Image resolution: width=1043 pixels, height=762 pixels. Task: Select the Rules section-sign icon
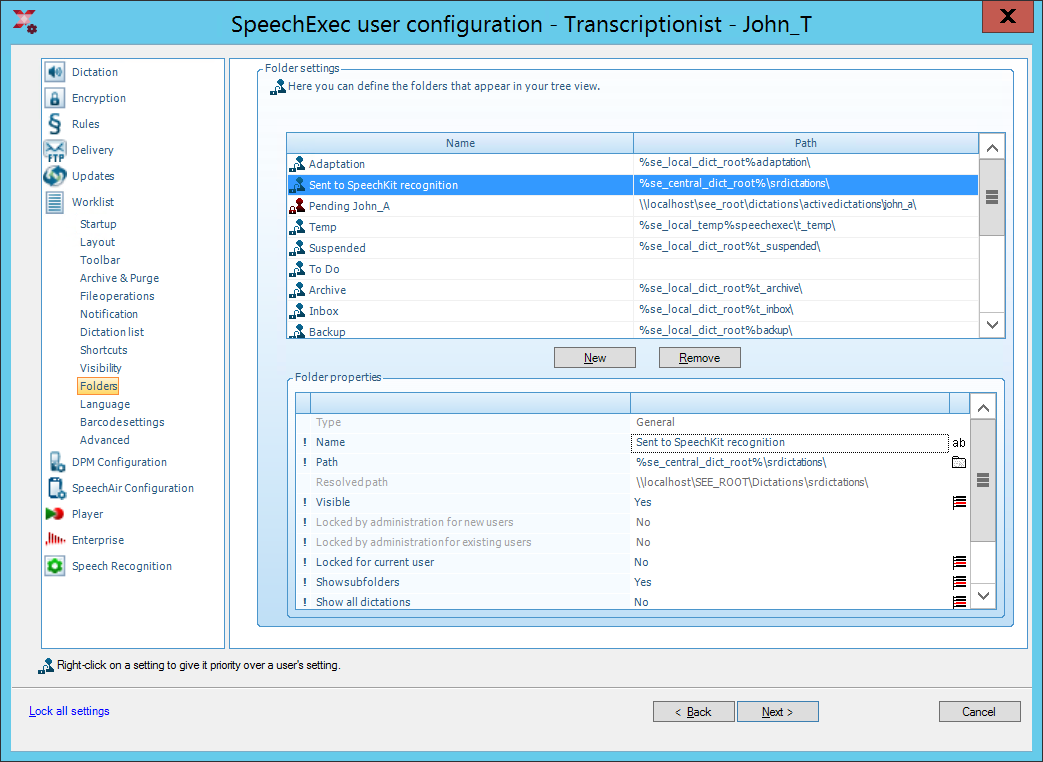(55, 124)
